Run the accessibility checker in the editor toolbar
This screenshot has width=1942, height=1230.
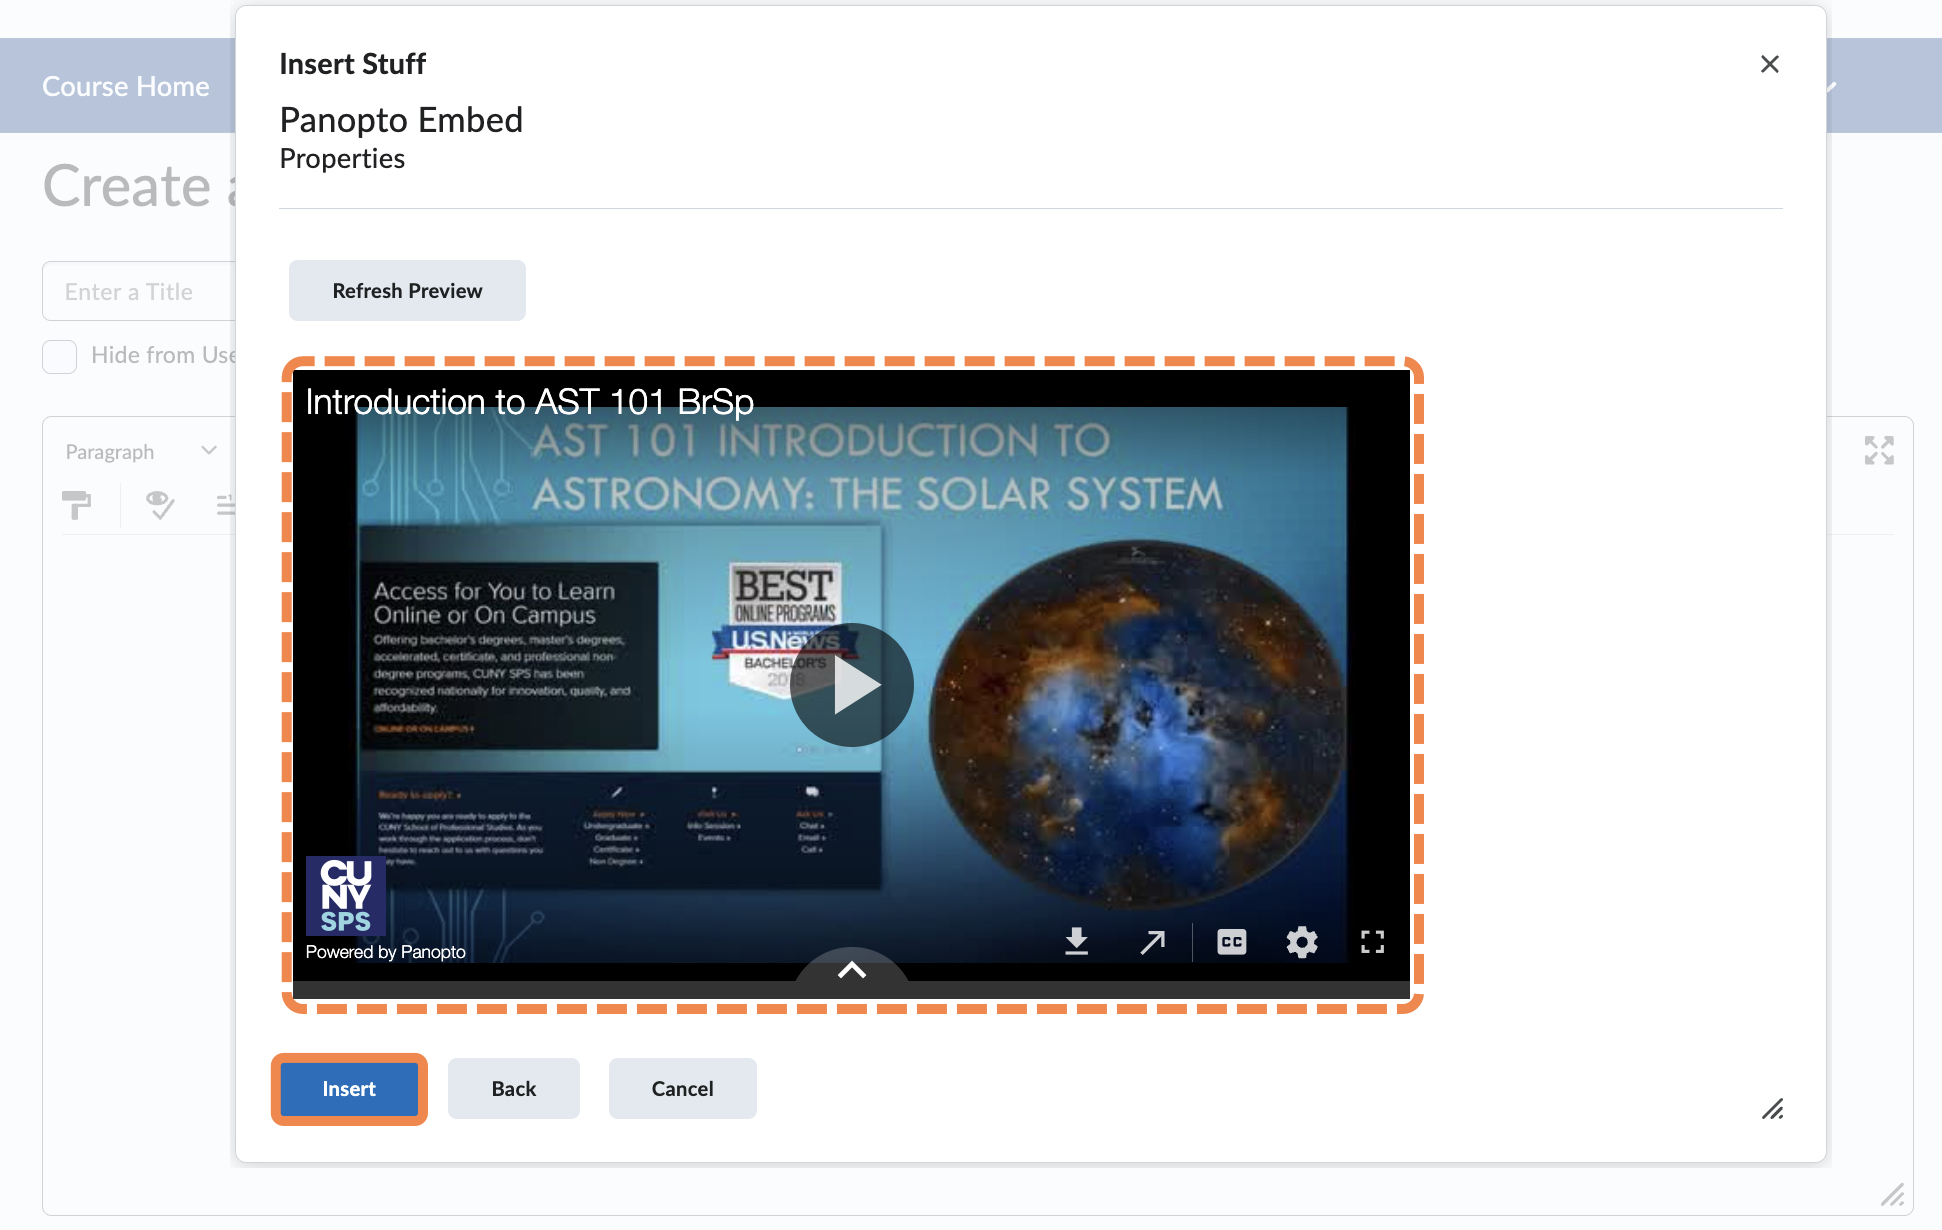pos(159,505)
